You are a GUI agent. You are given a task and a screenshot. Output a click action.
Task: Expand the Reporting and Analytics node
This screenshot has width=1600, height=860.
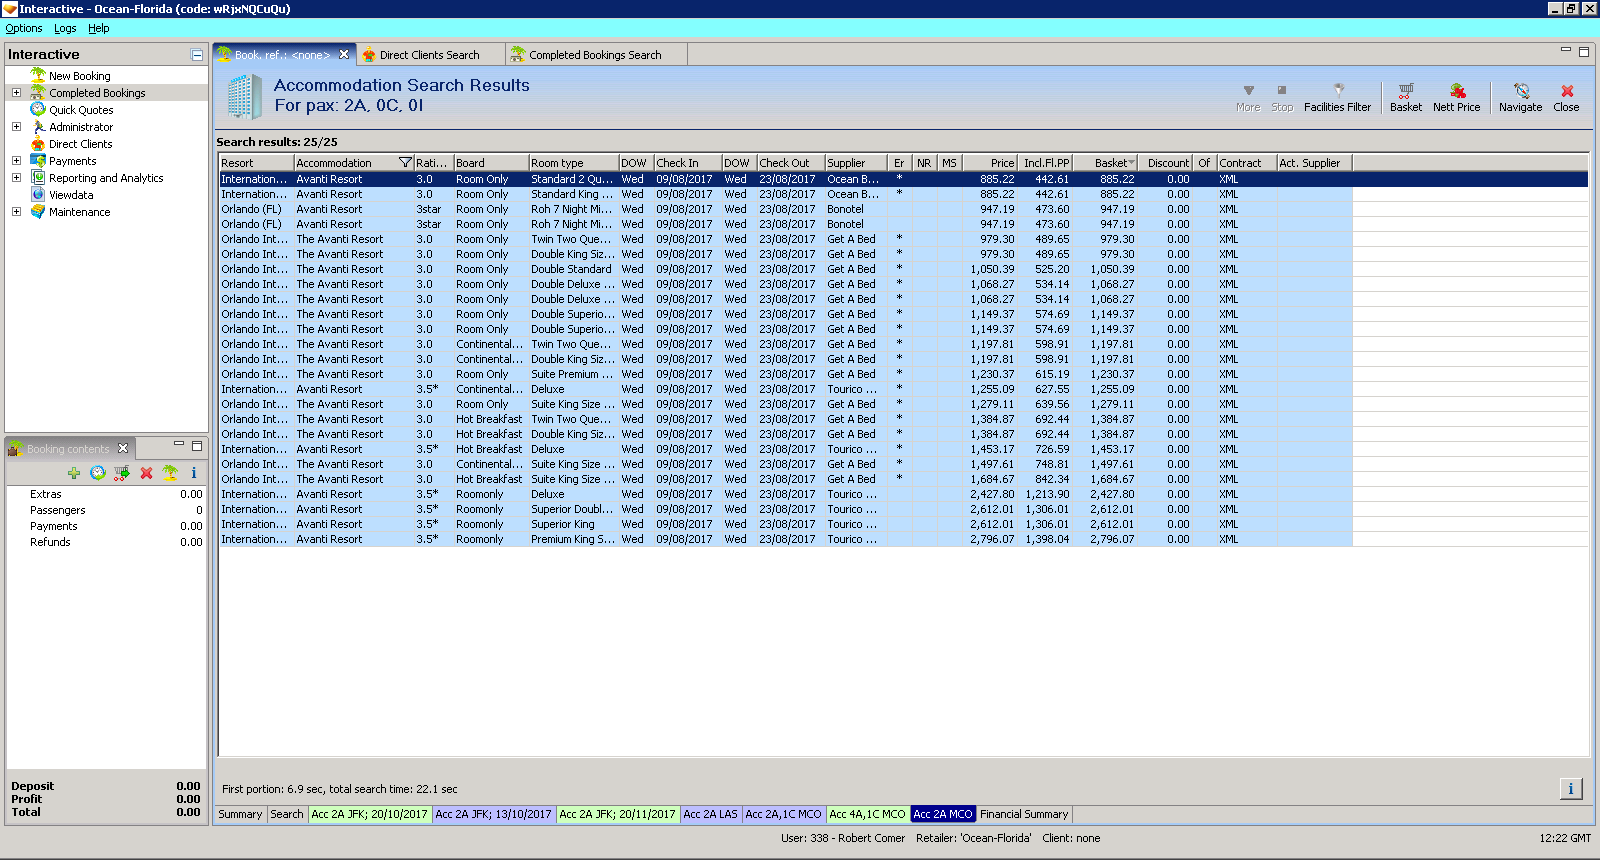click(16, 178)
